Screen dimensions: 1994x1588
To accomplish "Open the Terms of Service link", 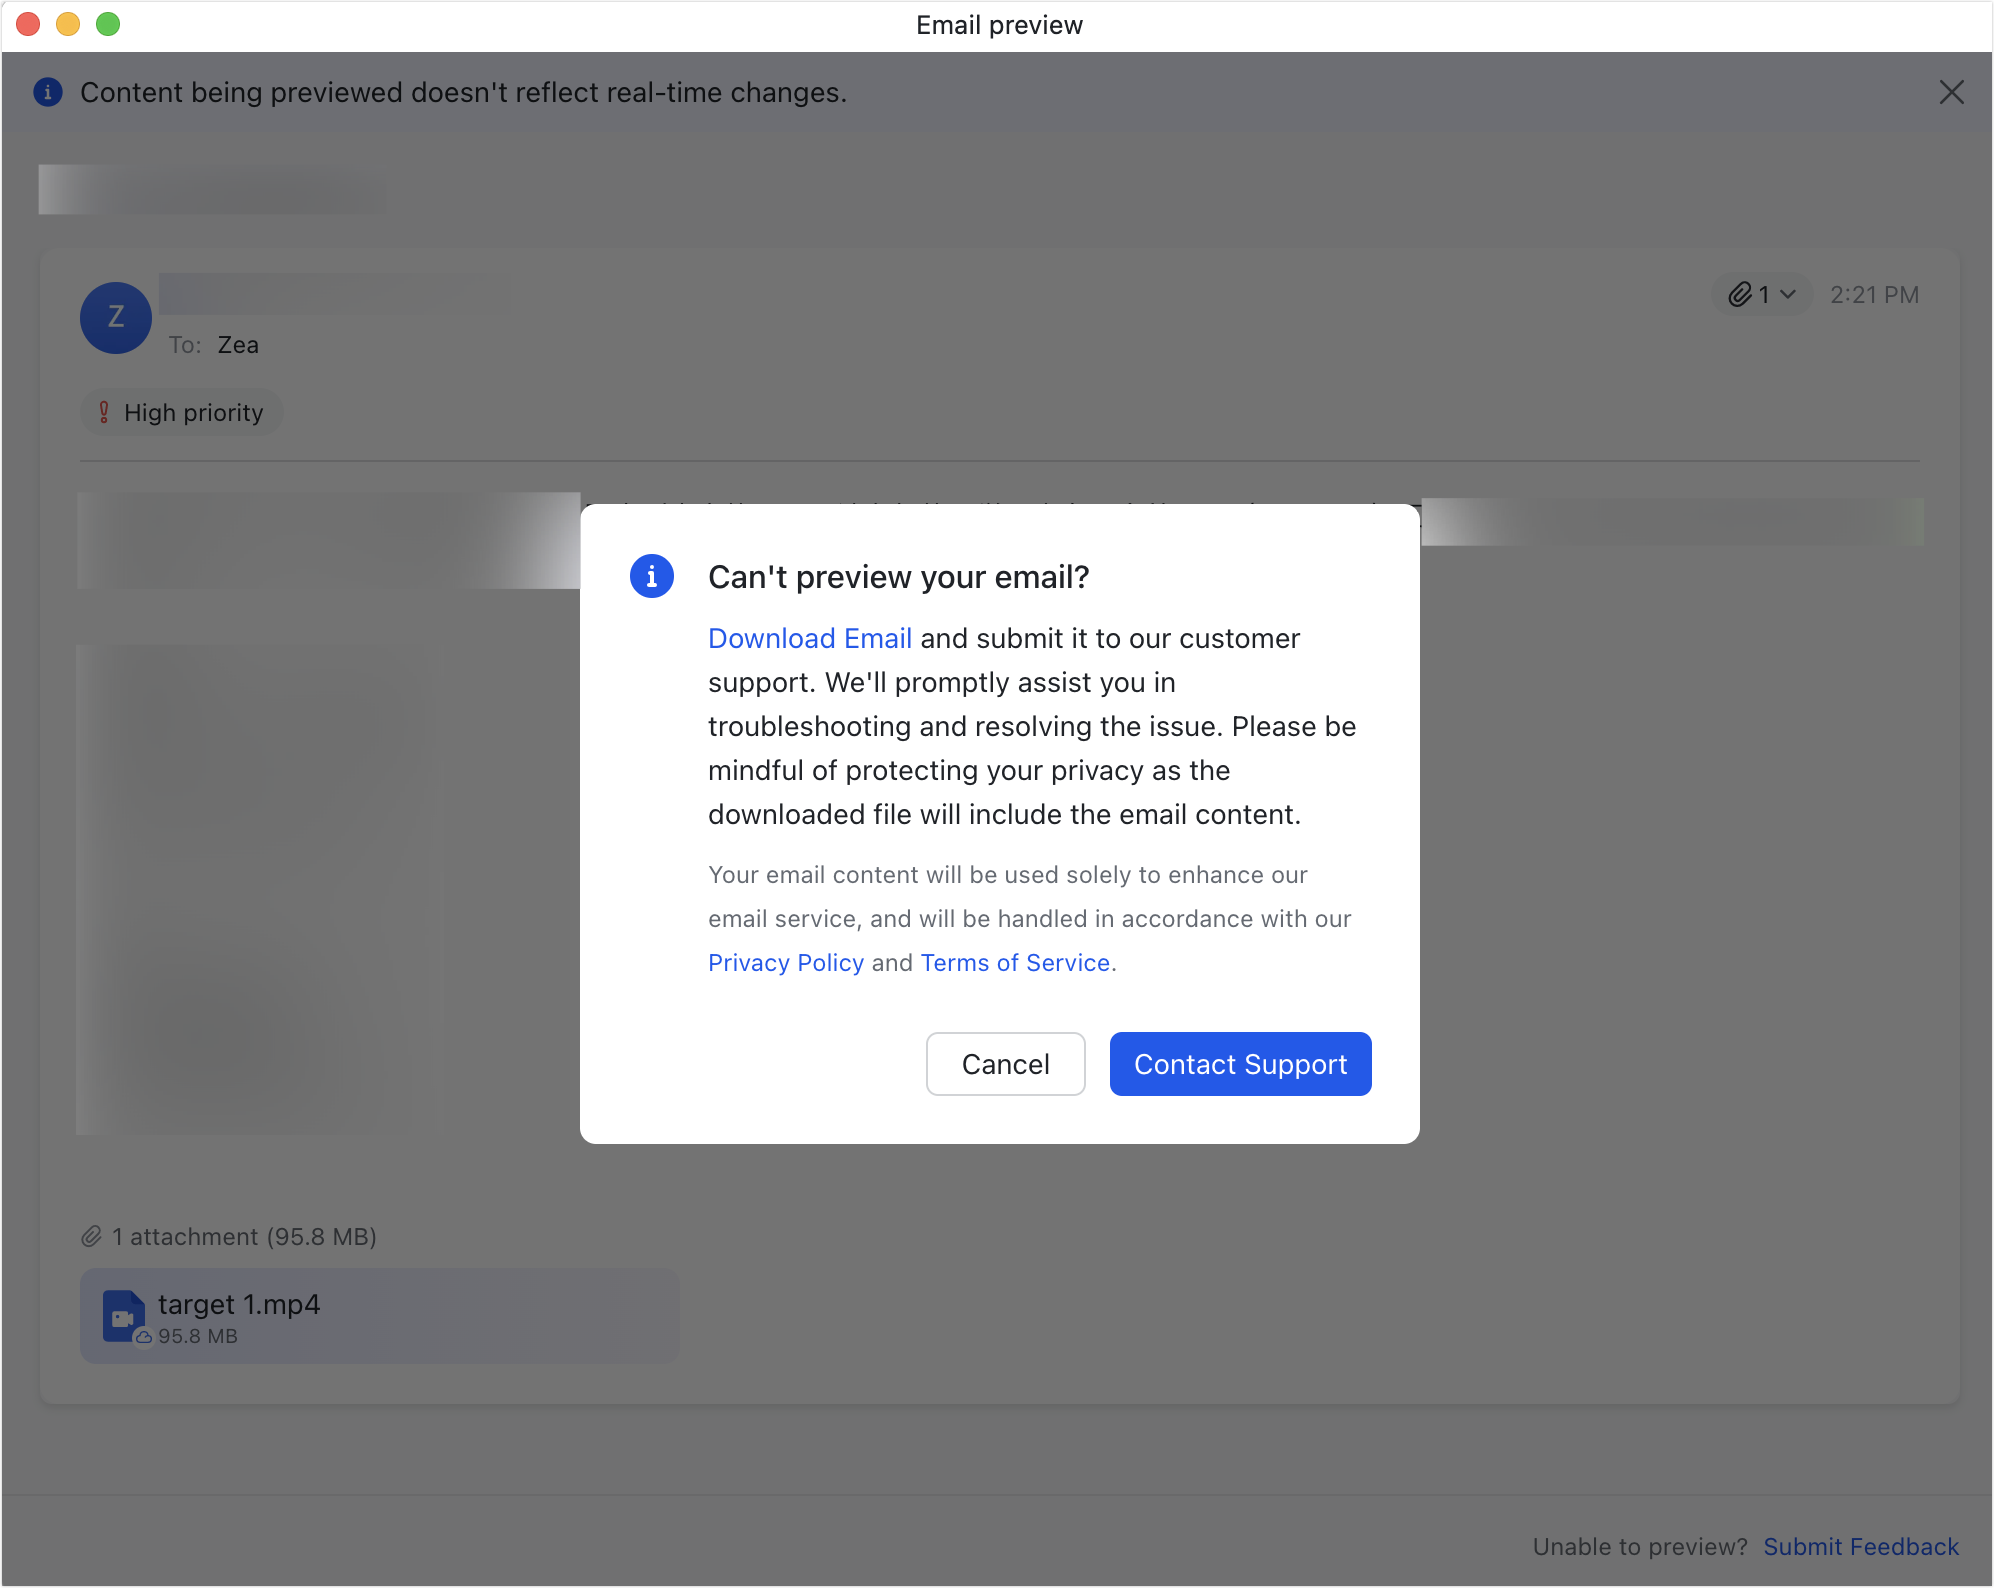I will click(1015, 962).
